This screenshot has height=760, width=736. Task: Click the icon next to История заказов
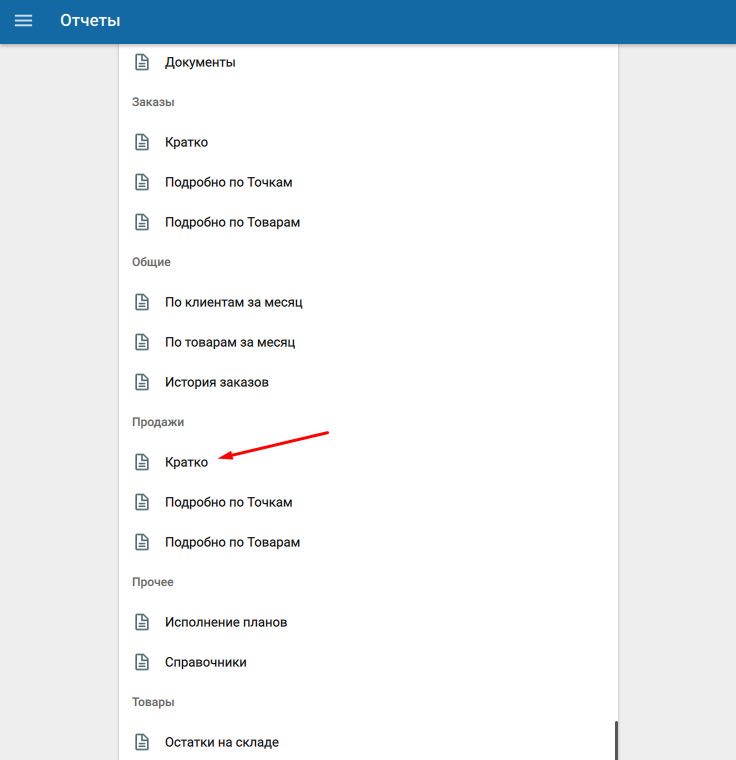point(142,382)
